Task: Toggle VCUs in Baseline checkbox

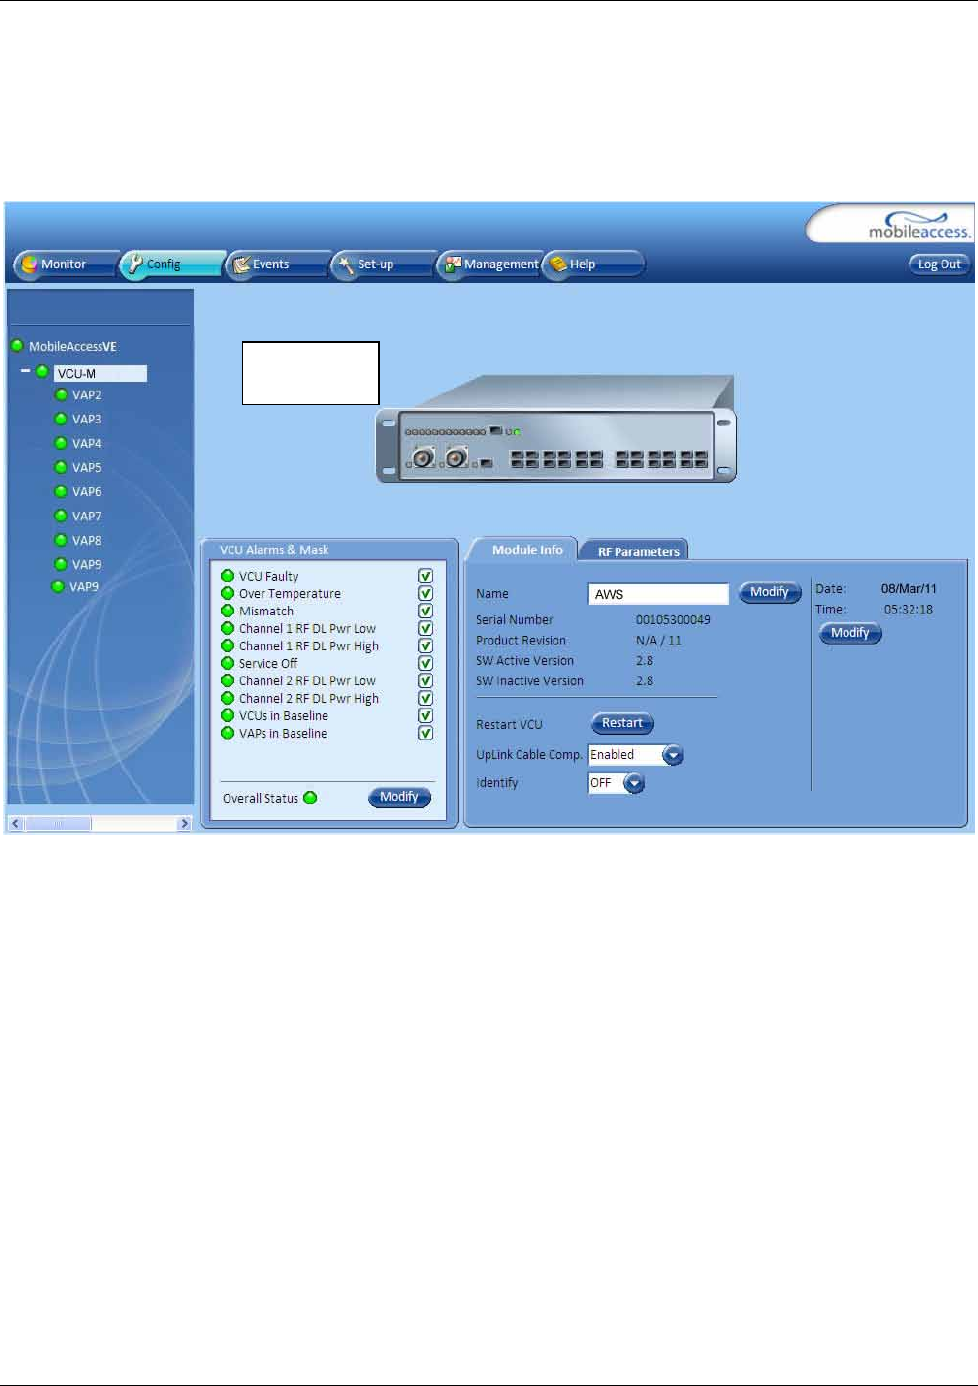Action: [425, 716]
